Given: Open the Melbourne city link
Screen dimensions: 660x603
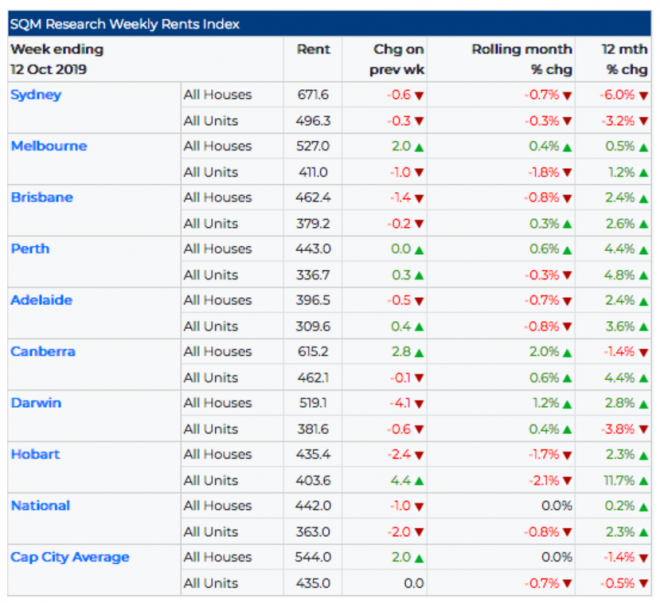Looking at the screenshot, I should [48, 146].
